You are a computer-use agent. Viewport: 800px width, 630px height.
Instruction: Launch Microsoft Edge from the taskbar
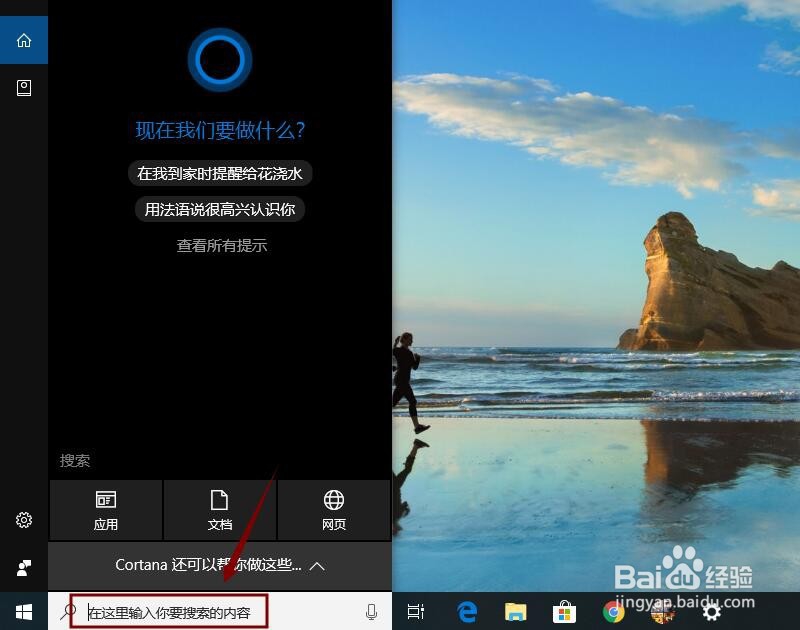pyautogui.click(x=467, y=611)
